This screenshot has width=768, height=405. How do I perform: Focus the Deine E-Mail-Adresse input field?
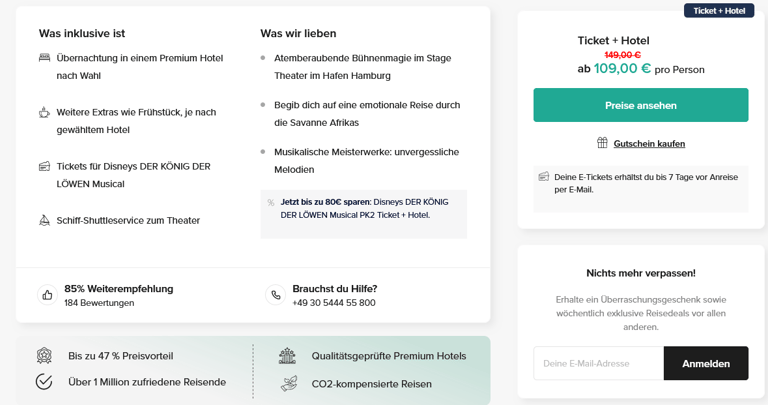click(x=599, y=363)
